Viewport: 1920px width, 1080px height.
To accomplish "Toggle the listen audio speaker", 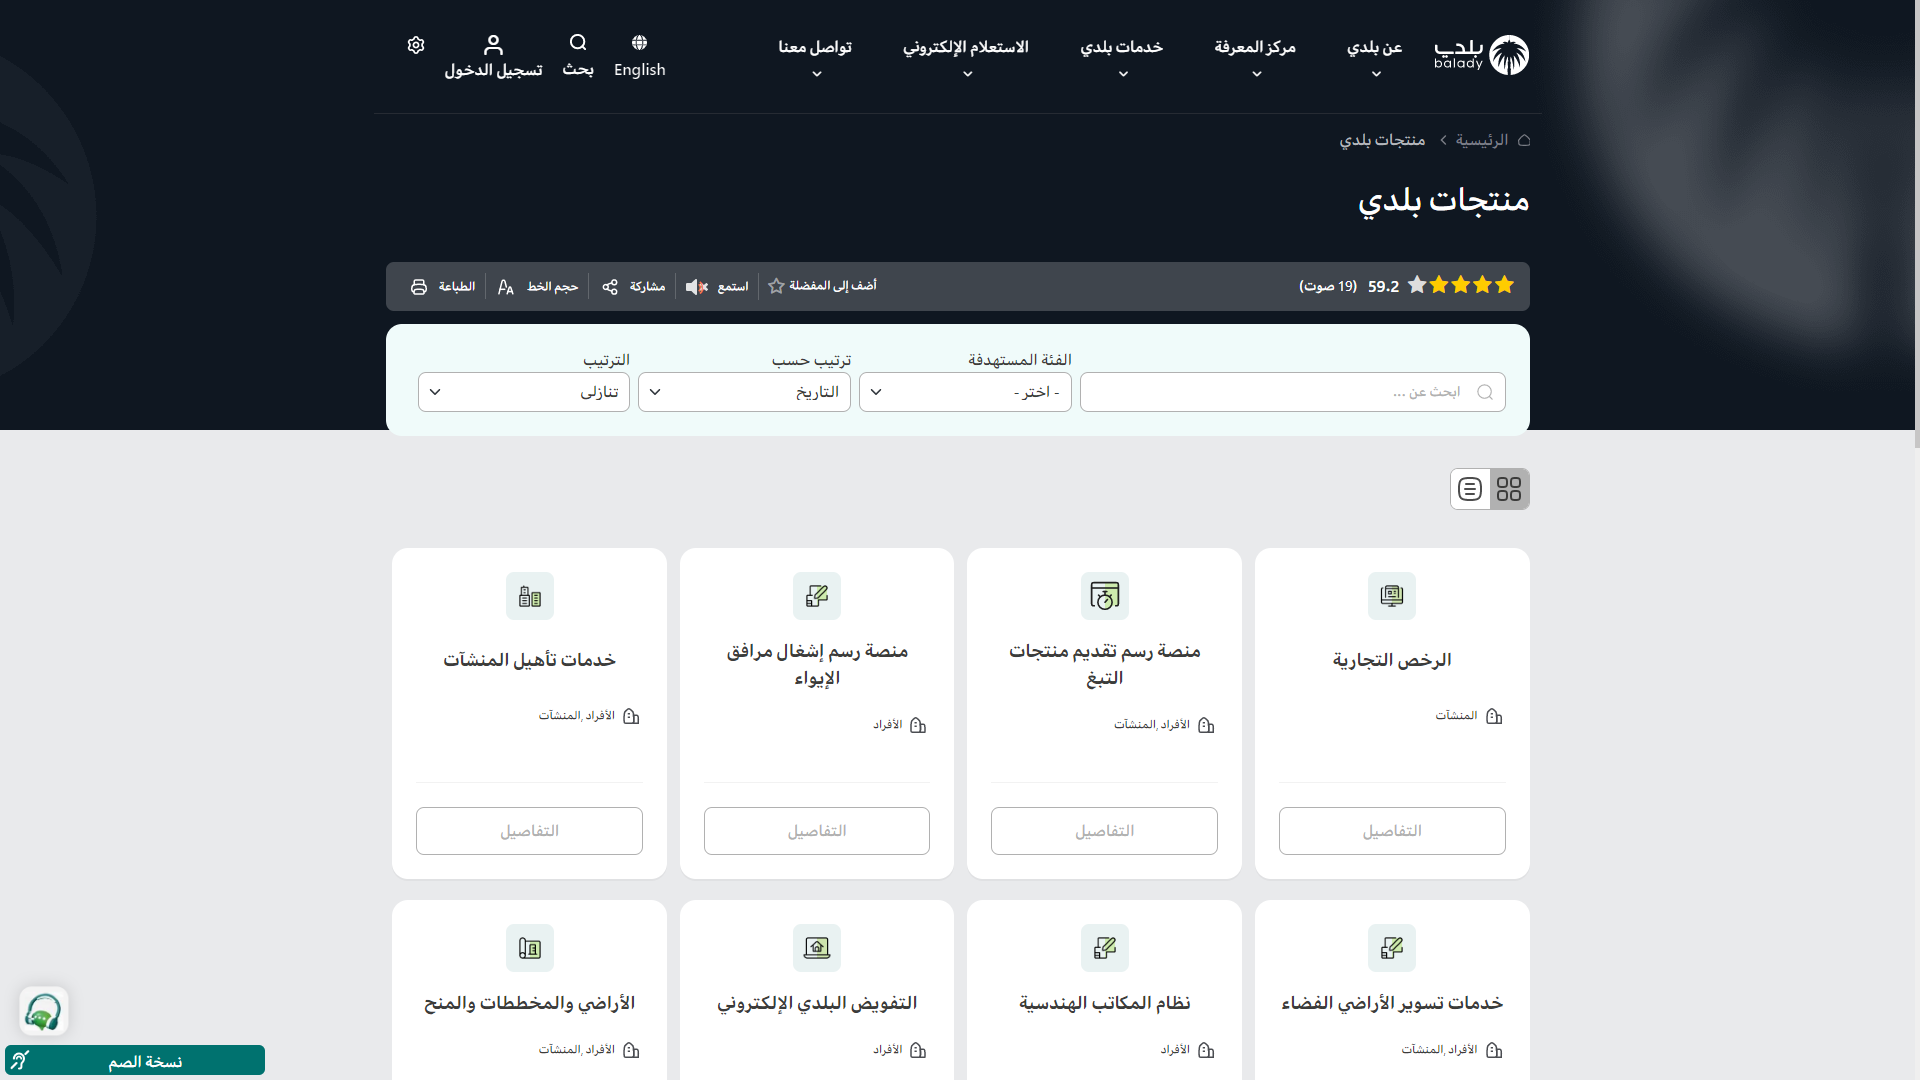I will [x=696, y=287].
